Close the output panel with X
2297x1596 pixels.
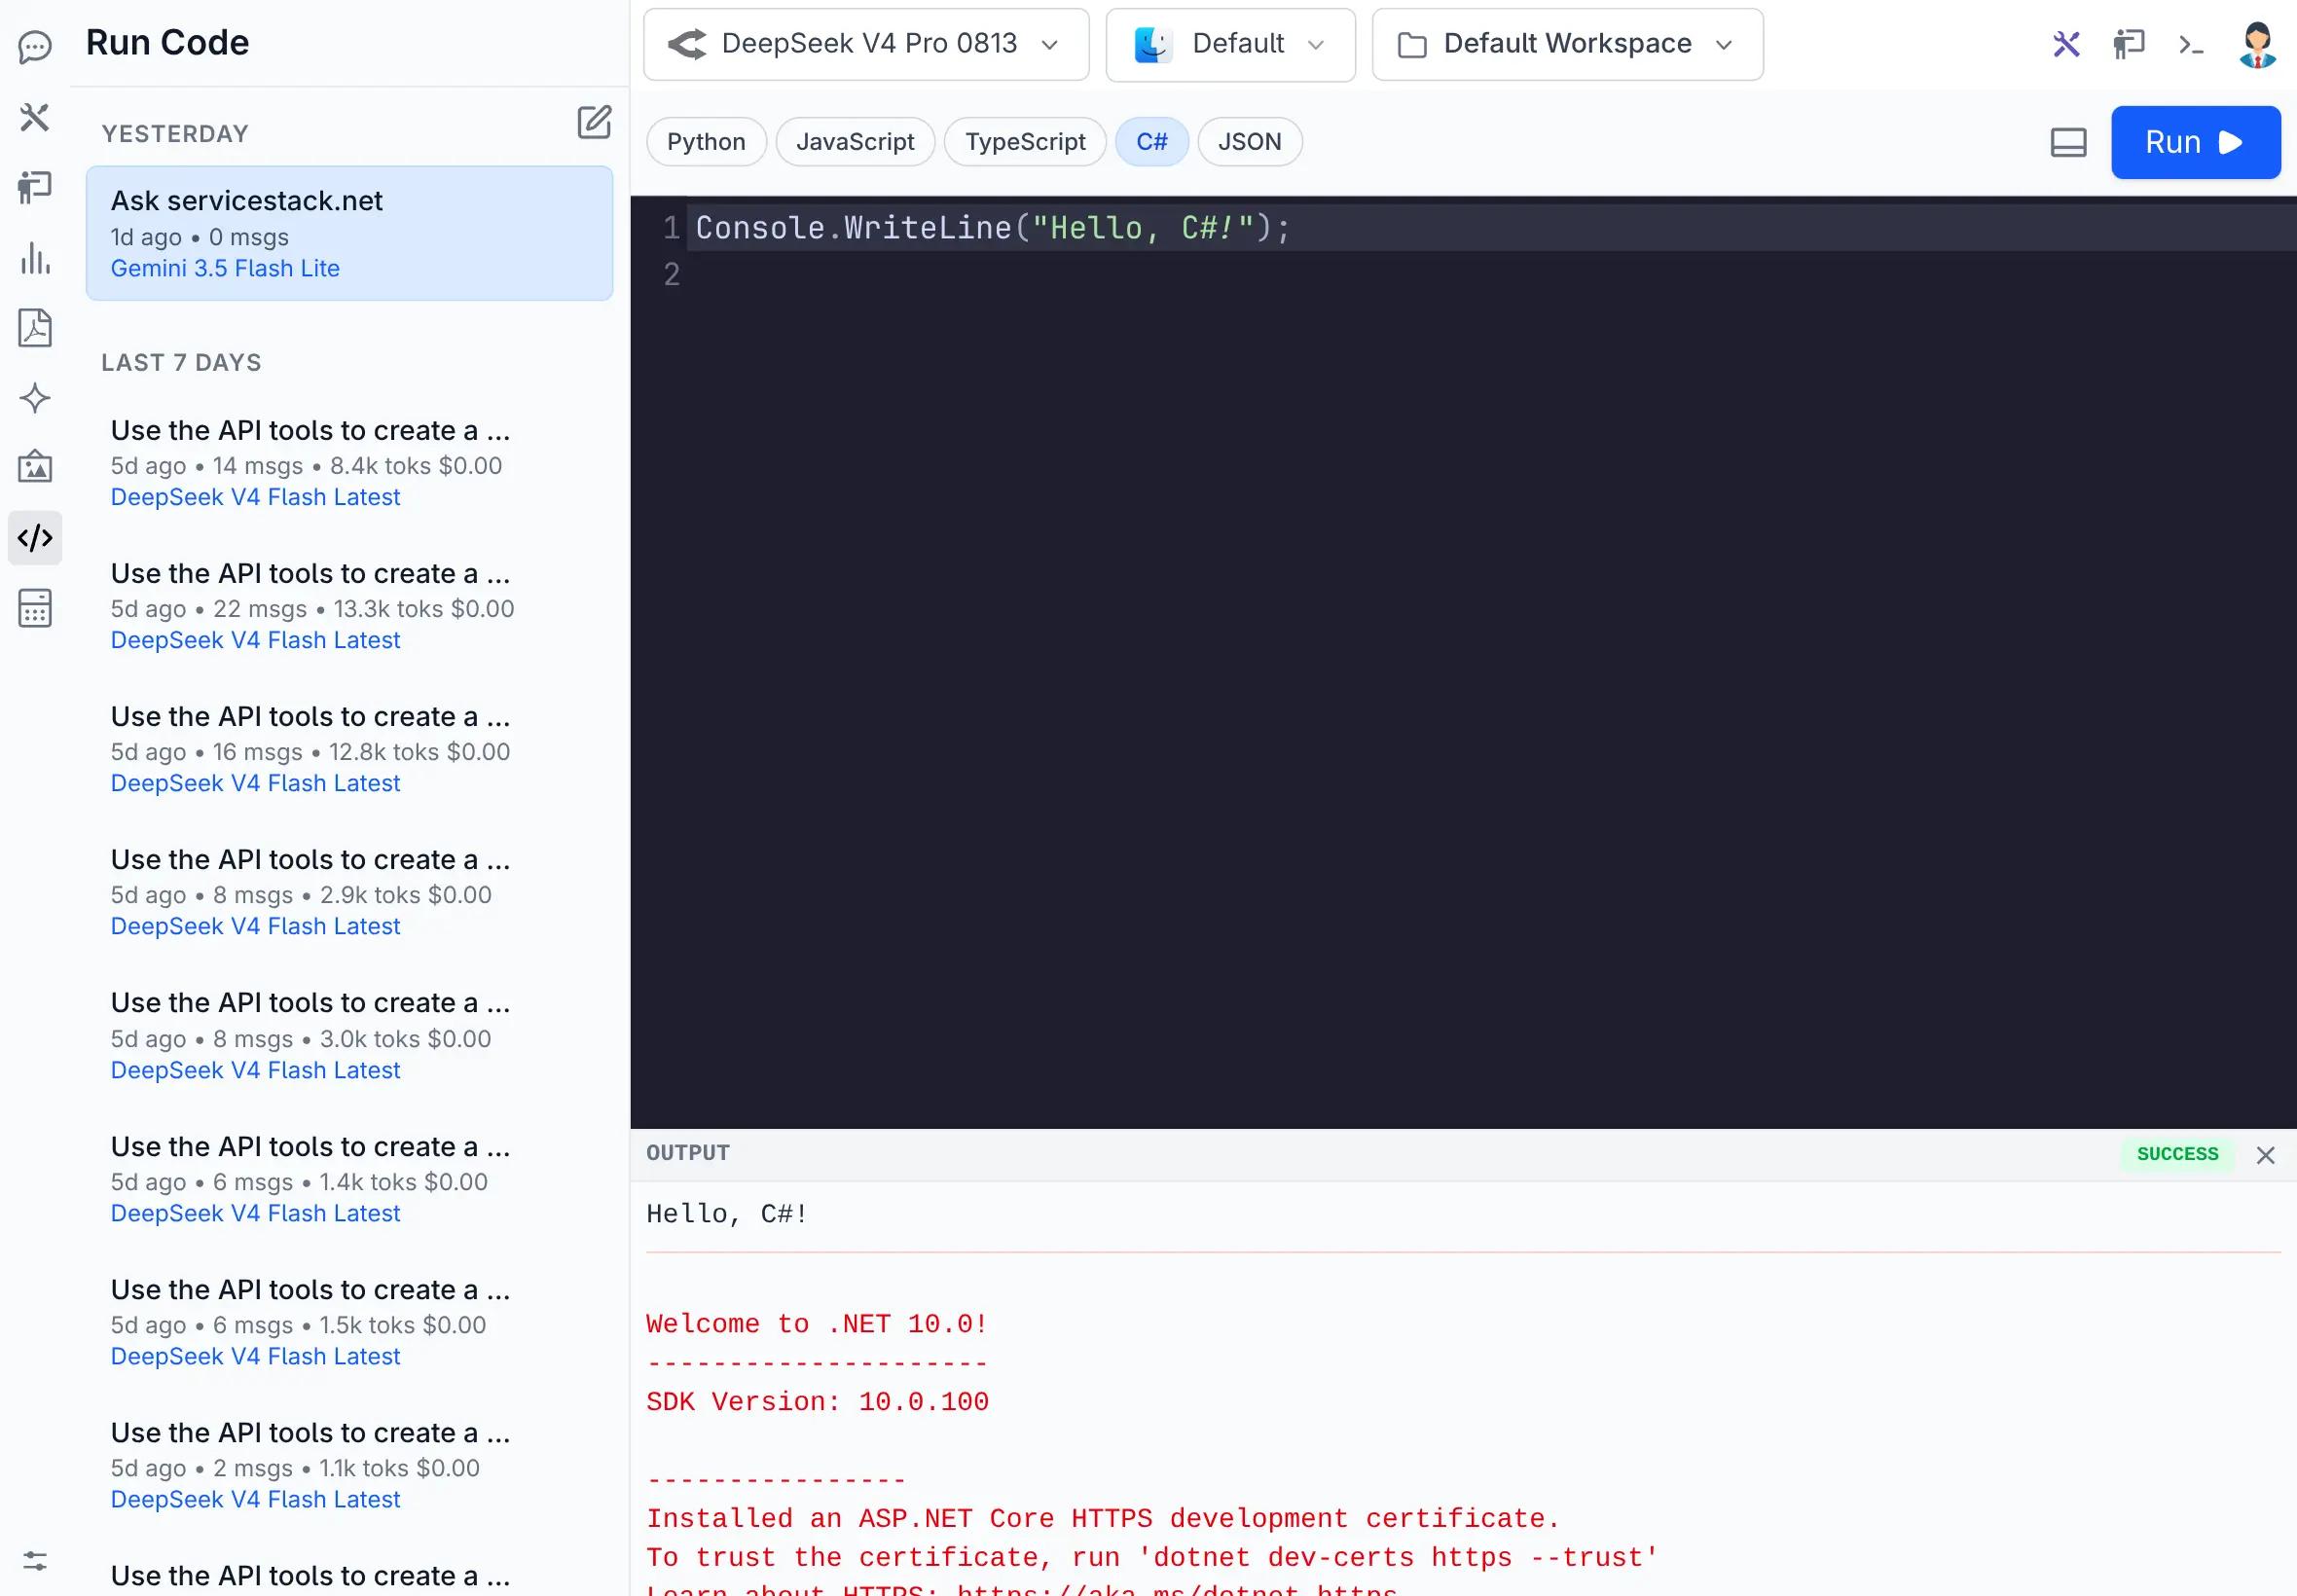tap(2265, 1155)
